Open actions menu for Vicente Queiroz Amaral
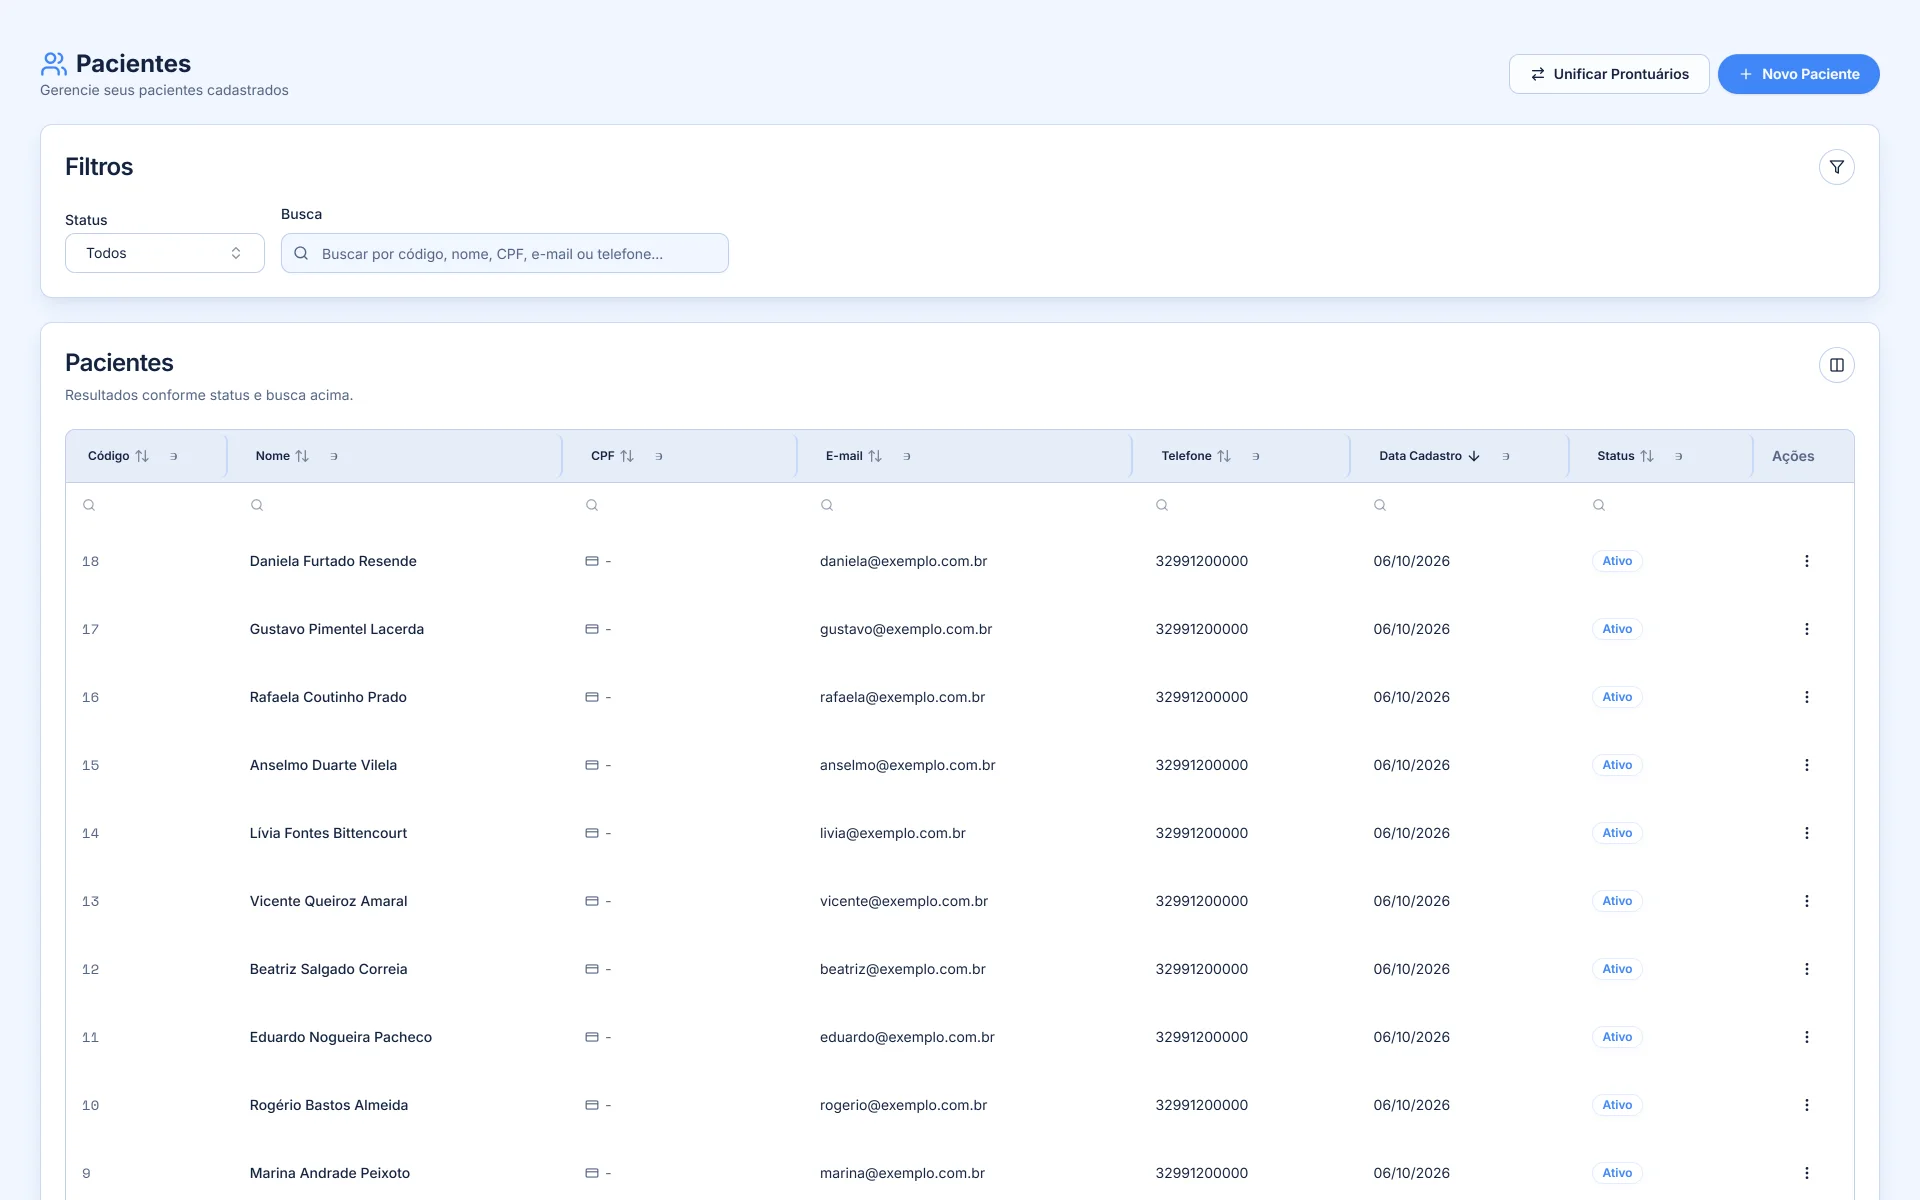Screen dimensions: 1920x1200 tap(1806, 901)
